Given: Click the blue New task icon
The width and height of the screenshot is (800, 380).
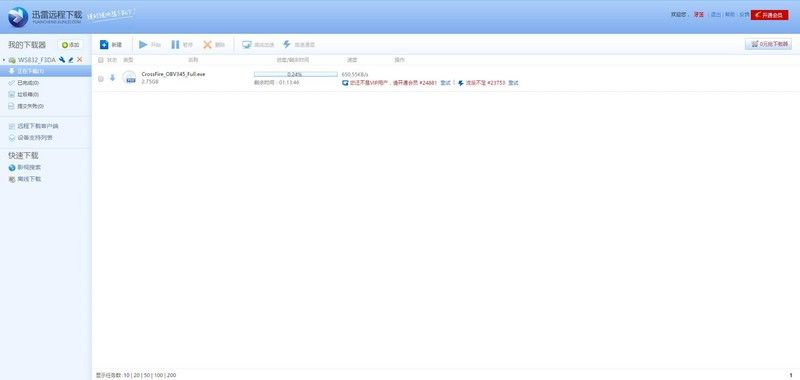Looking at the screenshot, I should coord(104,45).
